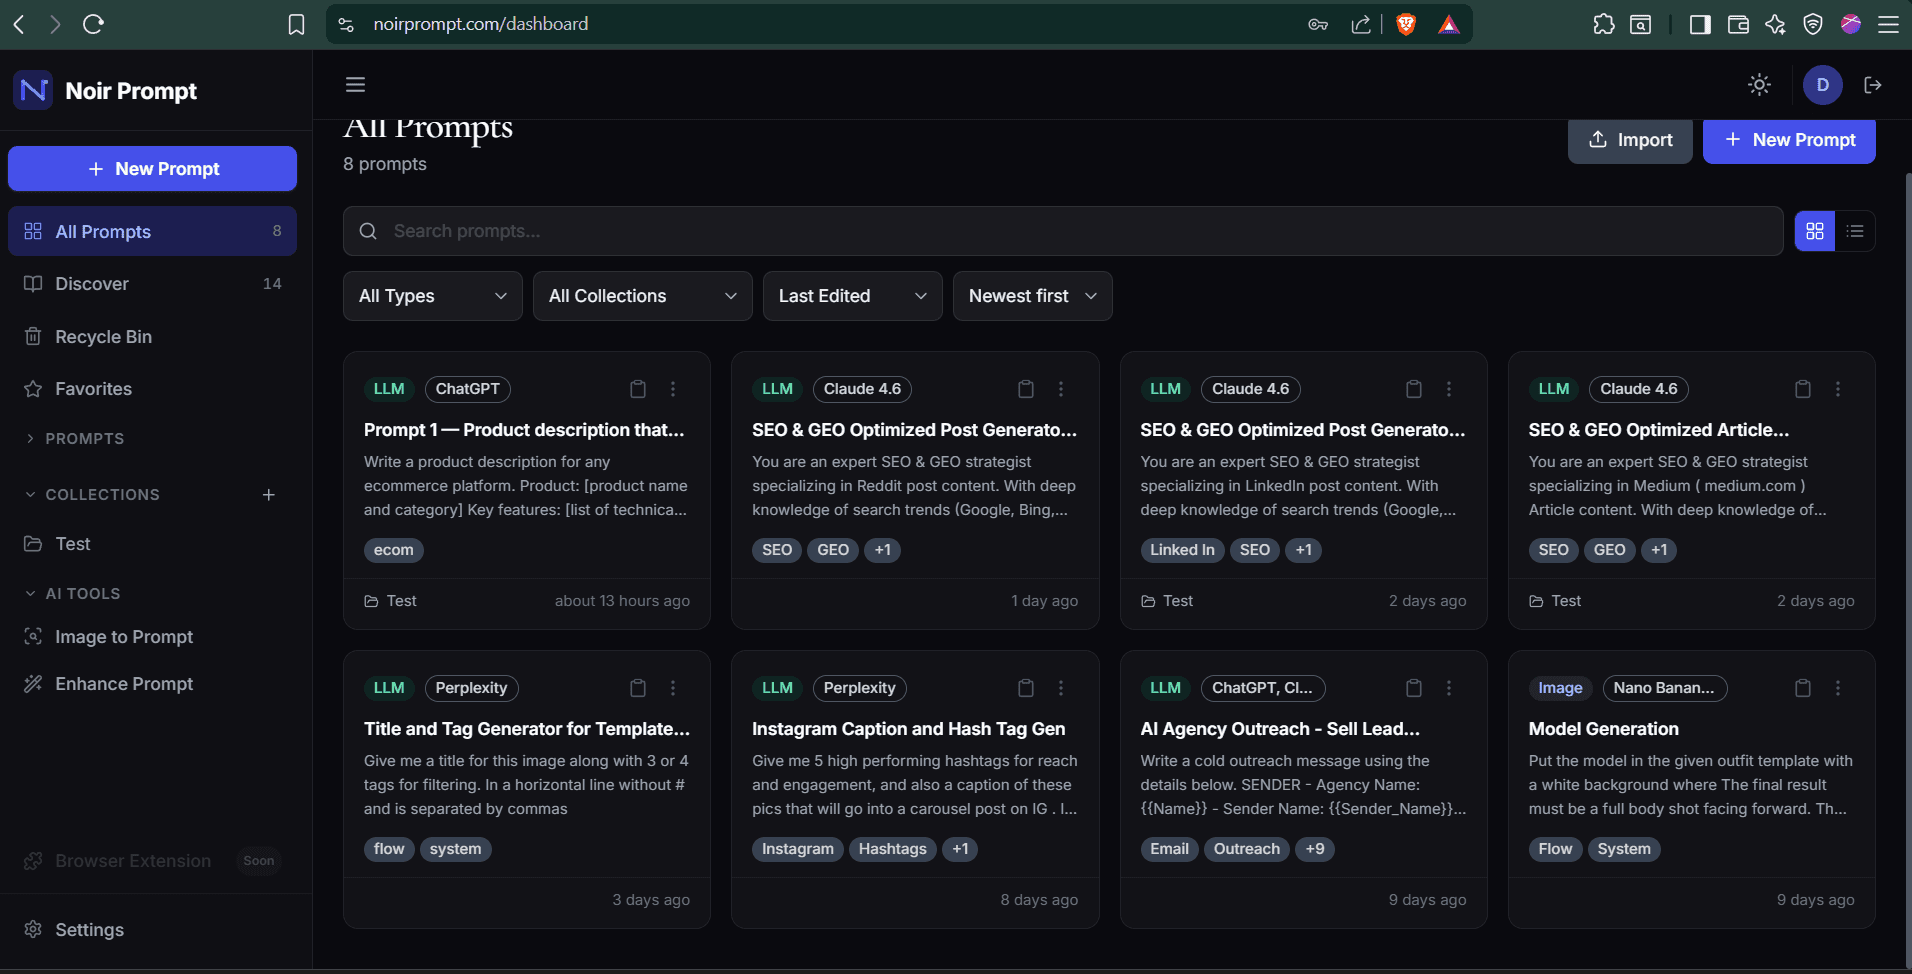The width and height of the screenshot is (1912, 974).
Task: Copy the Instagram Caption and Hash Tag Gen prompt
Action: pyautogui.click(x=1026, y=688)
